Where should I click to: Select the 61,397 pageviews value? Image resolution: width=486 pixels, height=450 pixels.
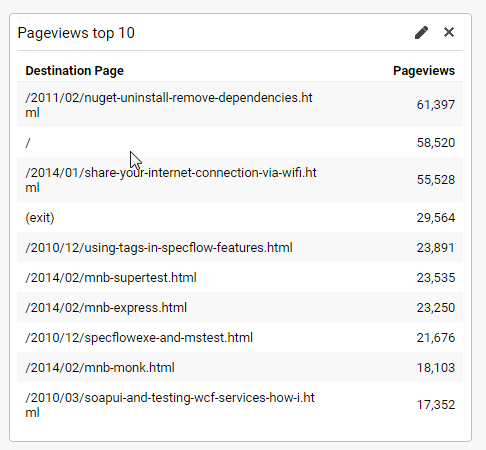pyautogui.click(x=436, y=105)
